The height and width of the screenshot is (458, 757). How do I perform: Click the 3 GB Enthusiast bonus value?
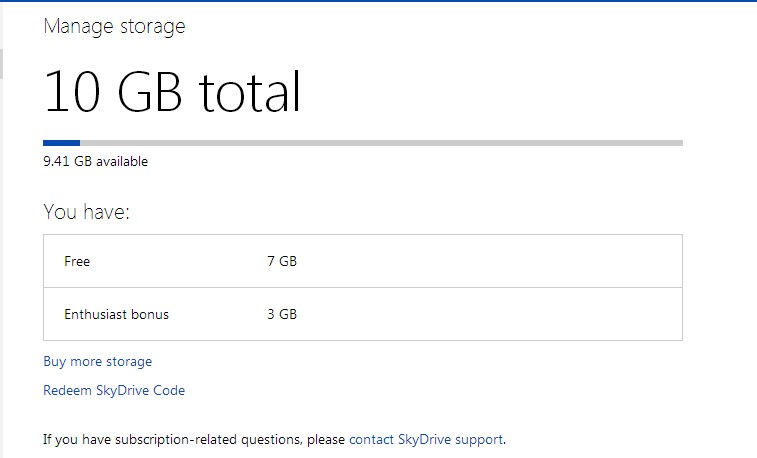[x=281, y=314]
